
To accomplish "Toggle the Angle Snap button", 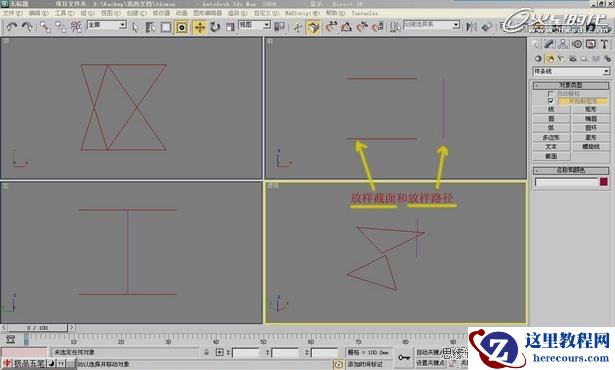I will point(346,27).
